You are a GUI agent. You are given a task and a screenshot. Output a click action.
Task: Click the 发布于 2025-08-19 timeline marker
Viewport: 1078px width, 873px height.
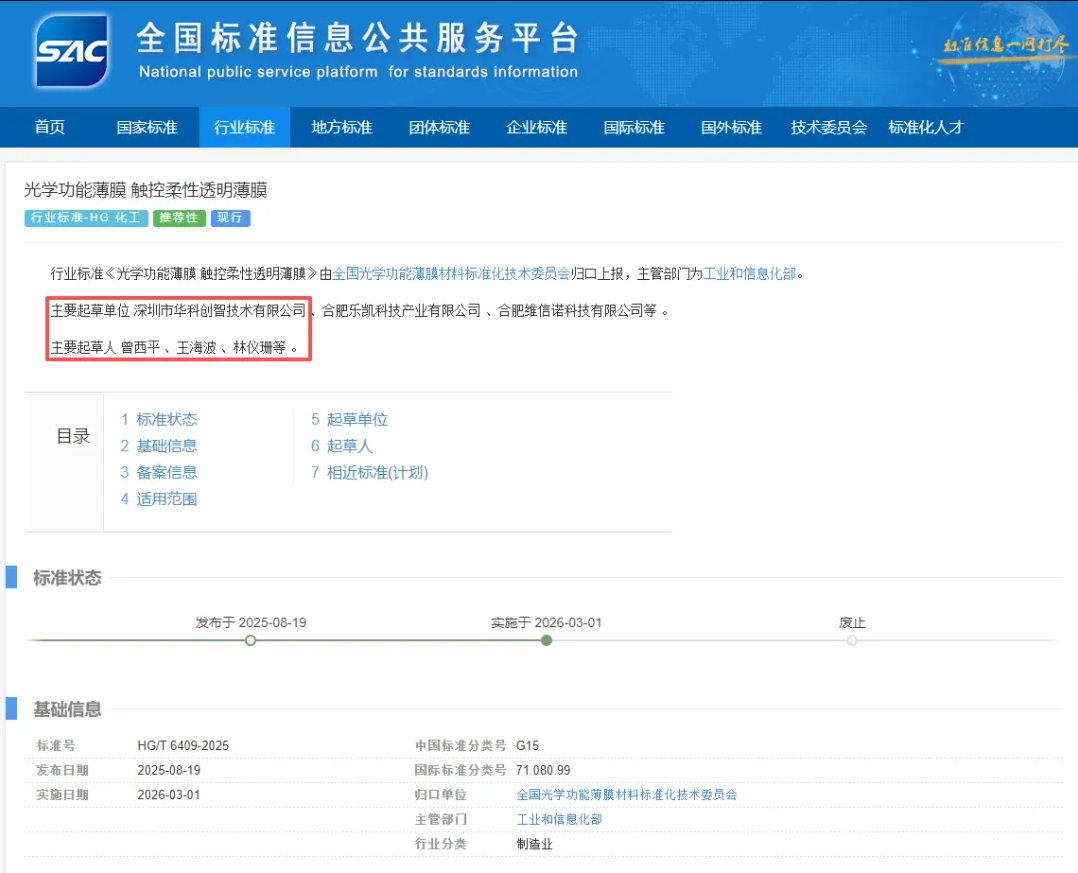coord(251,640)
